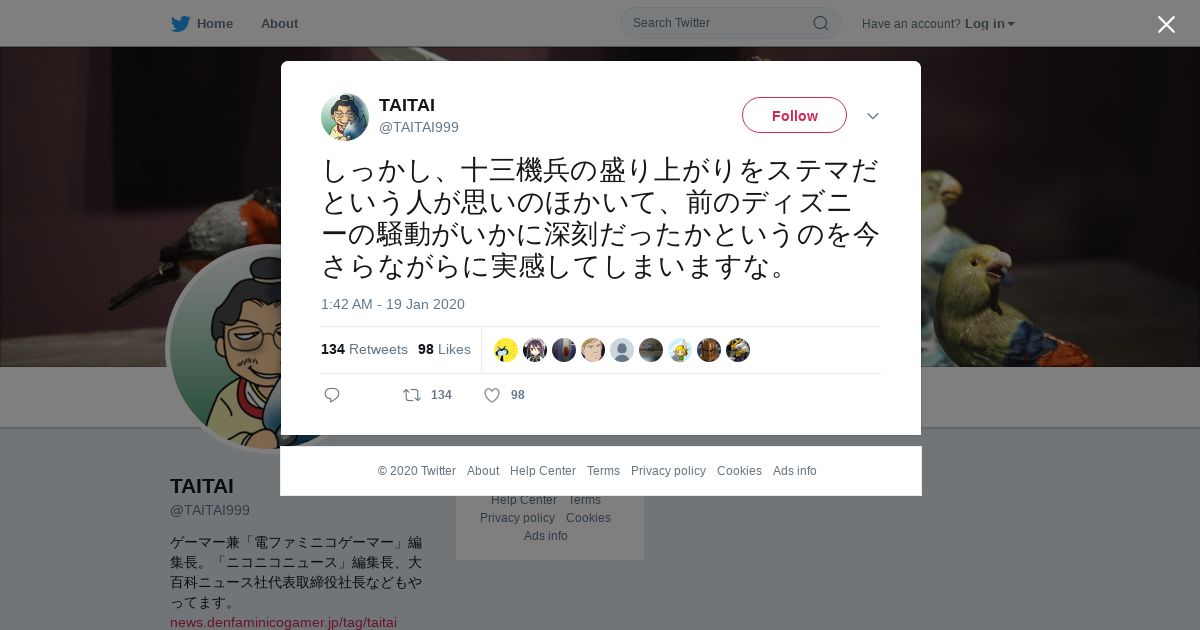This screenshot has height=630, width=1200.
Task: Retweet using the retweet arrows icon
Action: pos(412,395)
